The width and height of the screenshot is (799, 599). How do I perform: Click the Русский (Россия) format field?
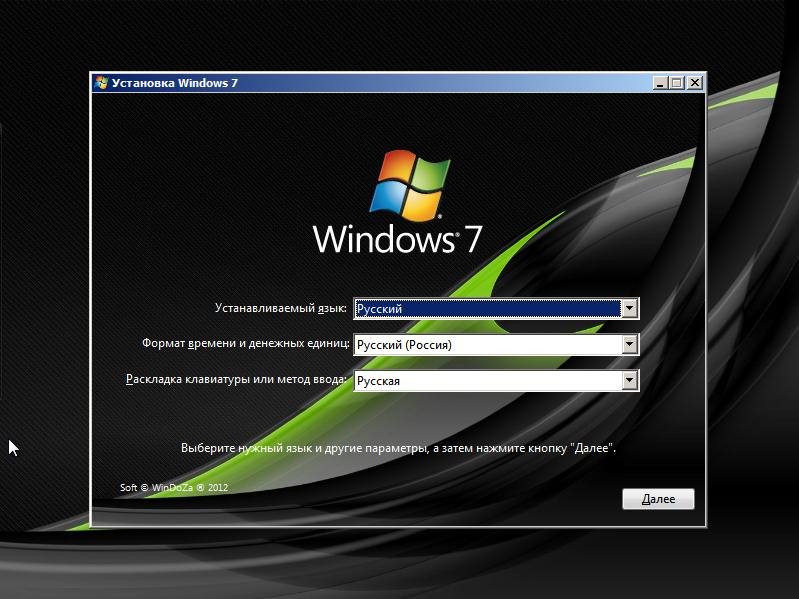pyautogui.click(x=487, y=345)
